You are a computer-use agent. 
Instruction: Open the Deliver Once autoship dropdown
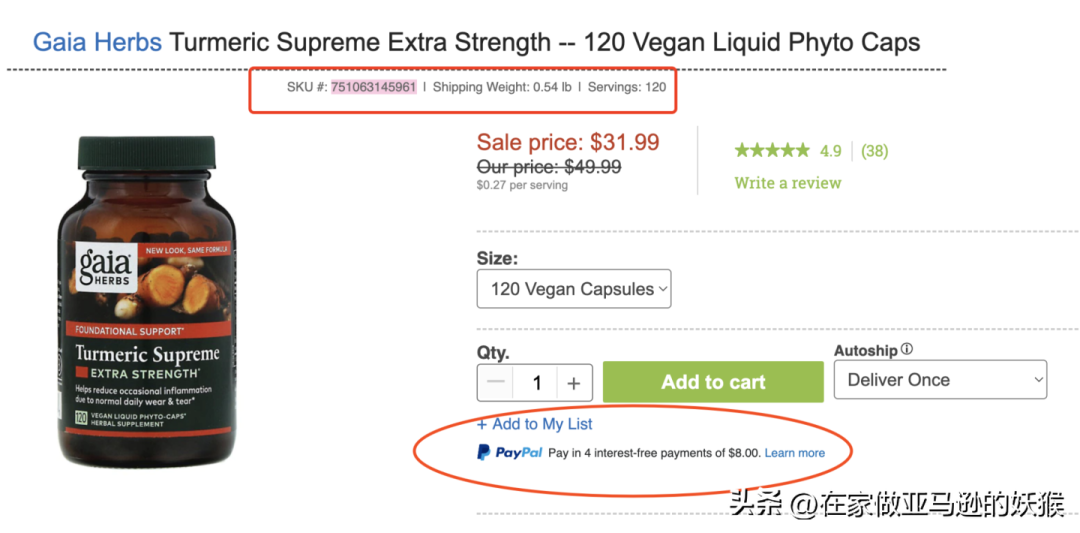point(940,379)
